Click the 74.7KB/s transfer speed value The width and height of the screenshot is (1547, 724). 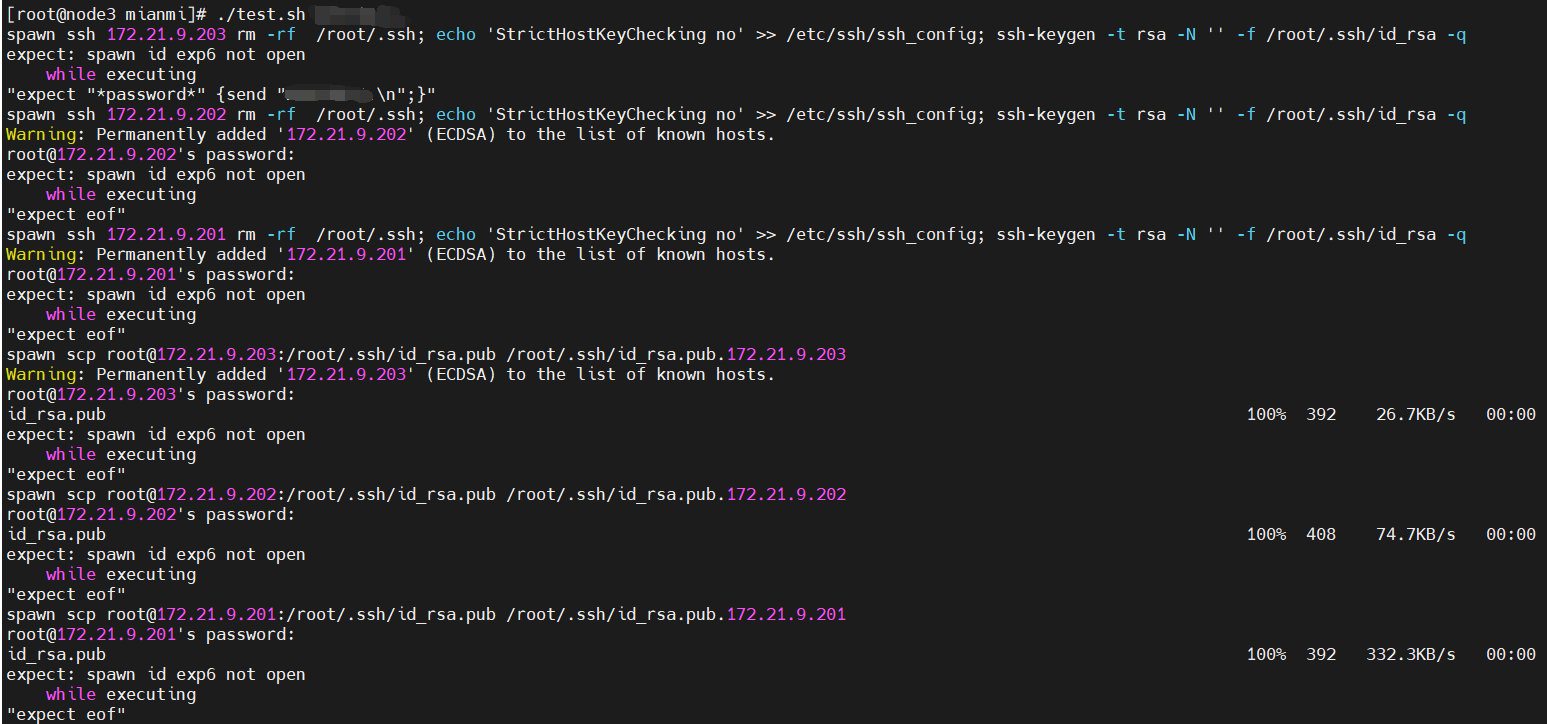1415,534
